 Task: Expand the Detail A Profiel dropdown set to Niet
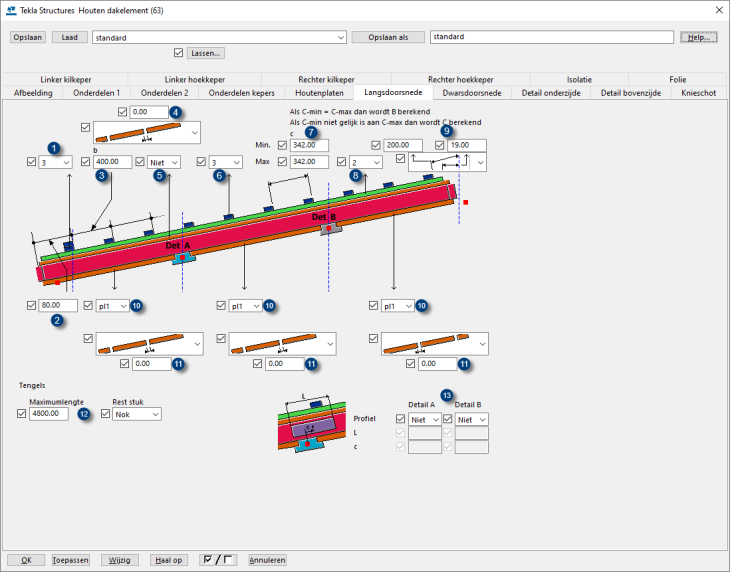coord(425,419)
